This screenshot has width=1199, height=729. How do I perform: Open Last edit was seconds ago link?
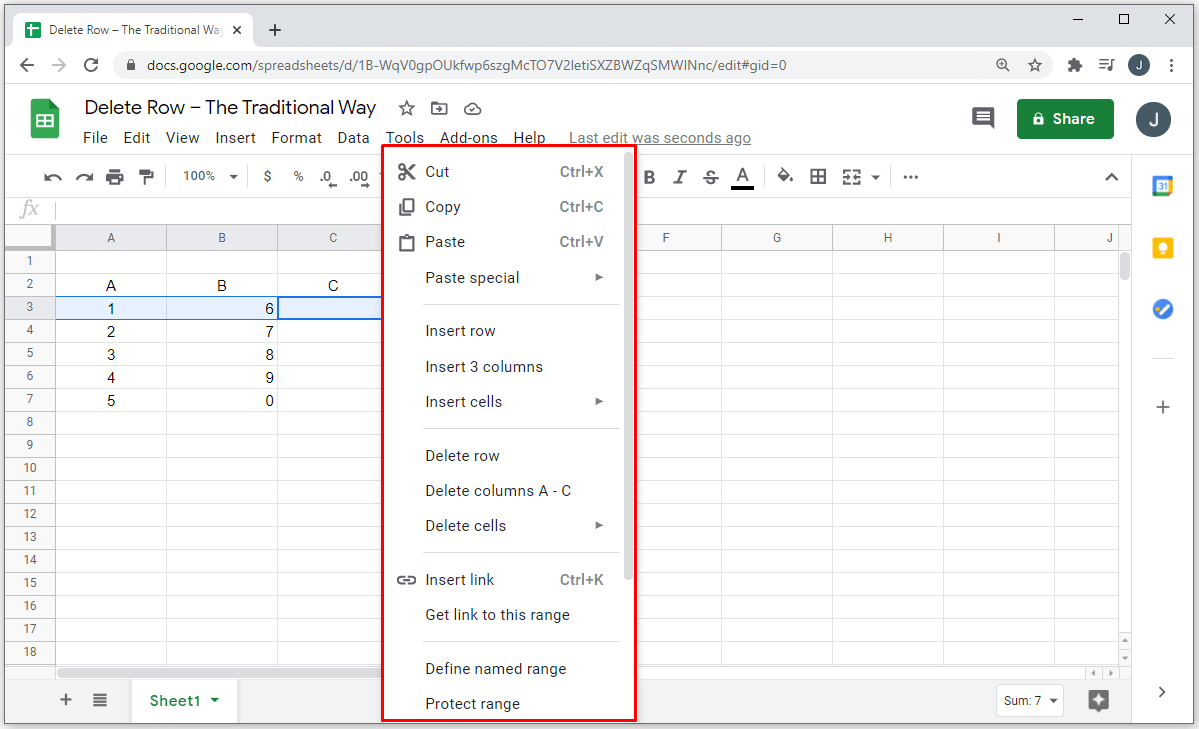pos(659,138)
